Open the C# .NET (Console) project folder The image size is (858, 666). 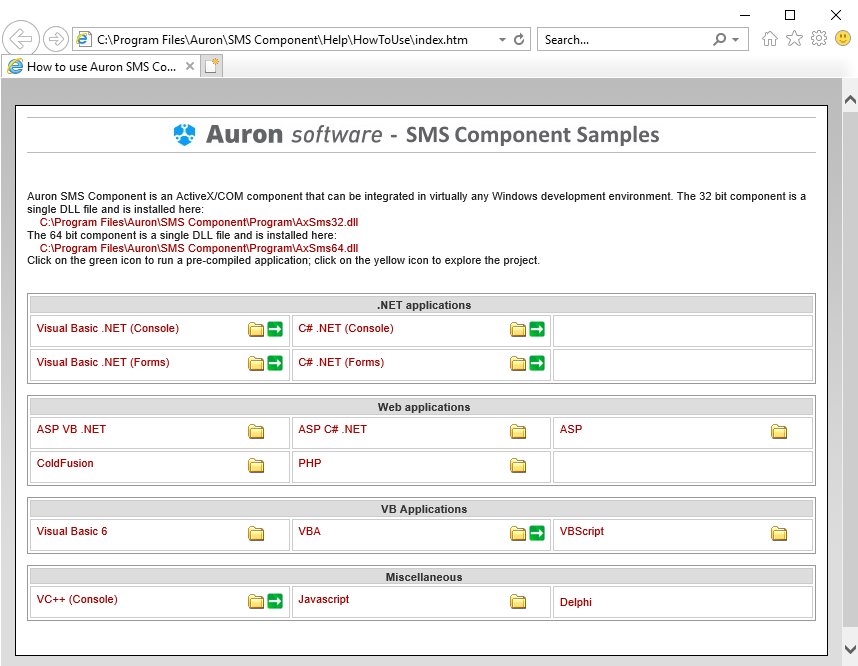tap(518, 330)
